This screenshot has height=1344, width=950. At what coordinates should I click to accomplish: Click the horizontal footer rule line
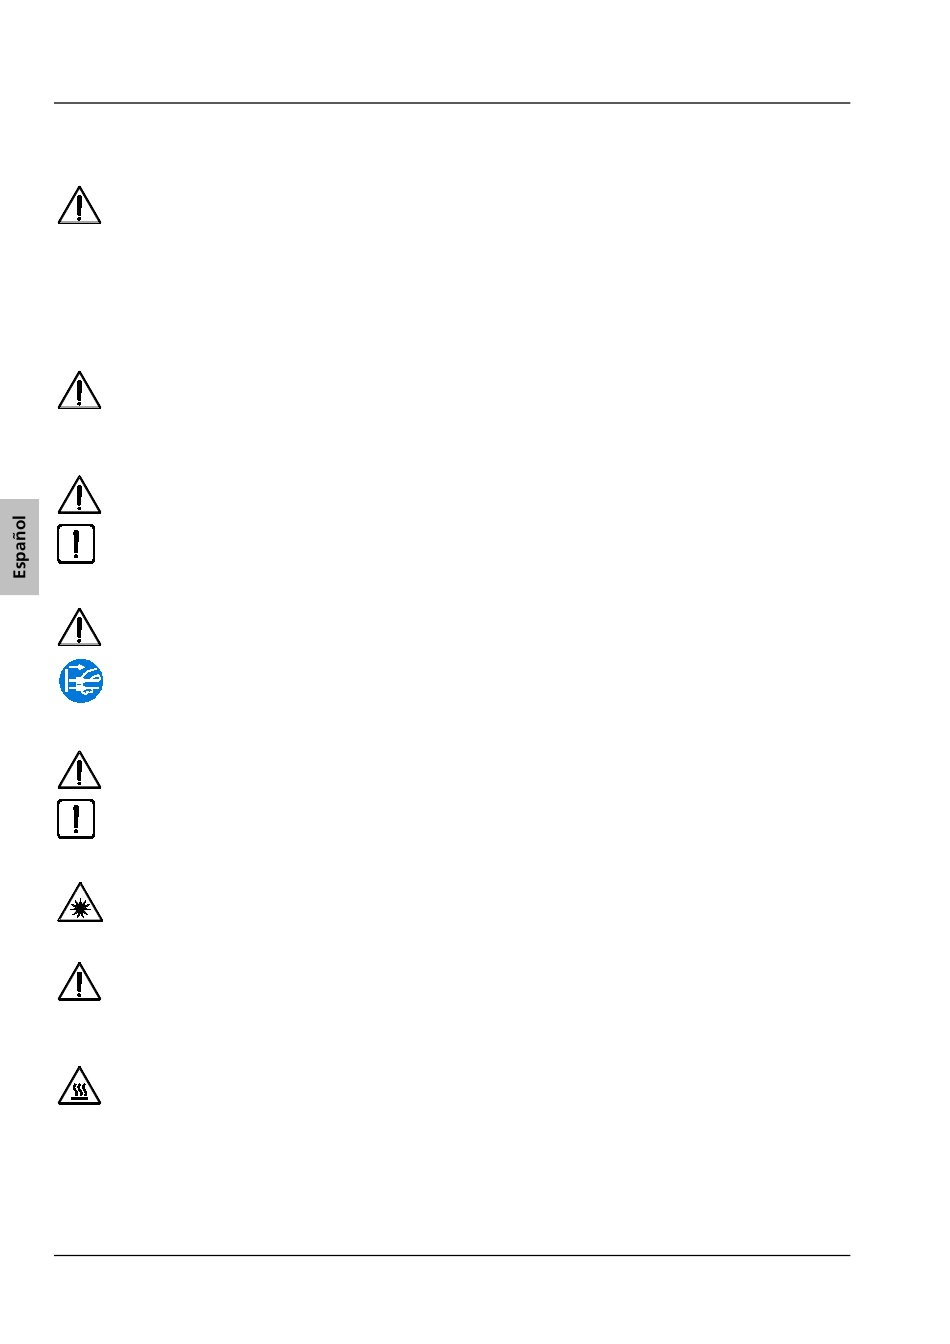coord(452,1255)
